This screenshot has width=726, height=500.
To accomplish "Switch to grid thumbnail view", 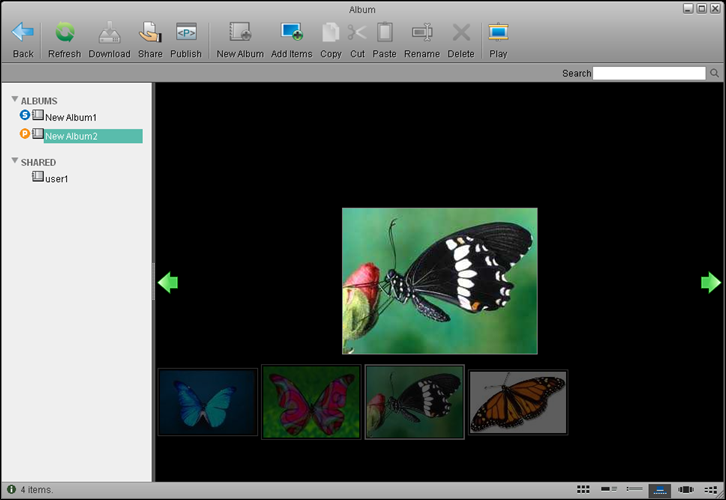I will (583, 489).
